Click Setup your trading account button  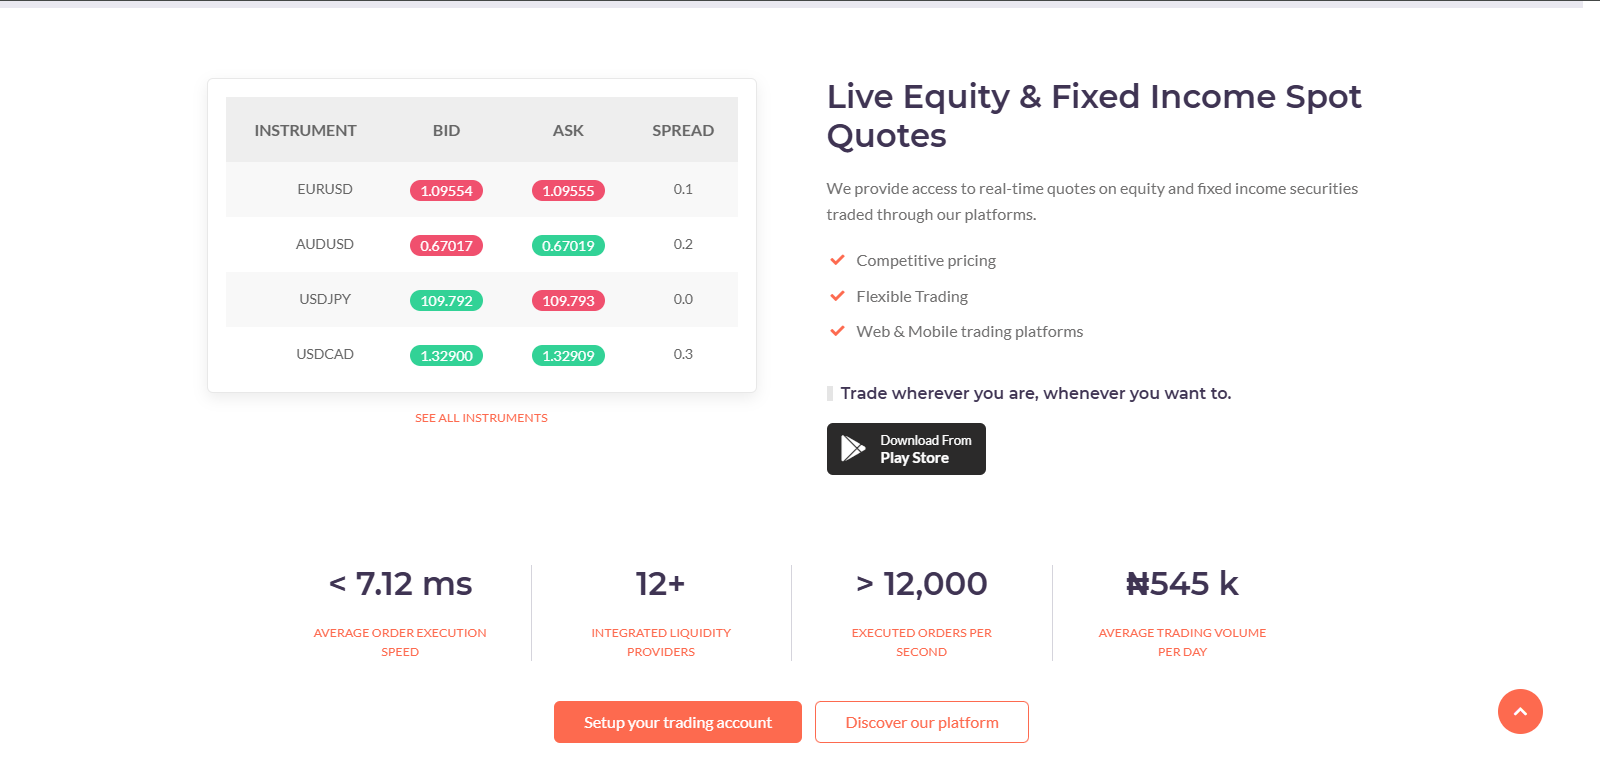(x=678, y=722)
